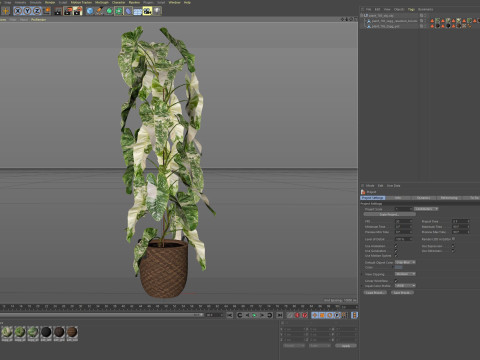The height and width of the screenshot is (360, 480).
Task: Click go to previous key button
Action: click(239, 315)
